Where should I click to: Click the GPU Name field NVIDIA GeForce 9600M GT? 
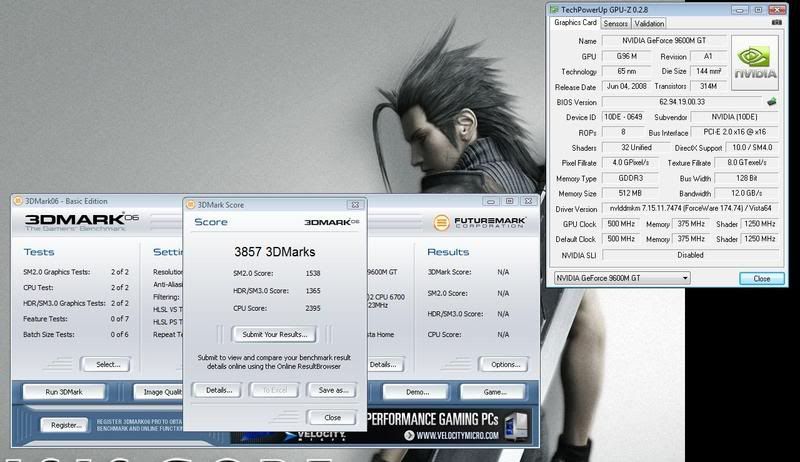(x=664, y=40)
